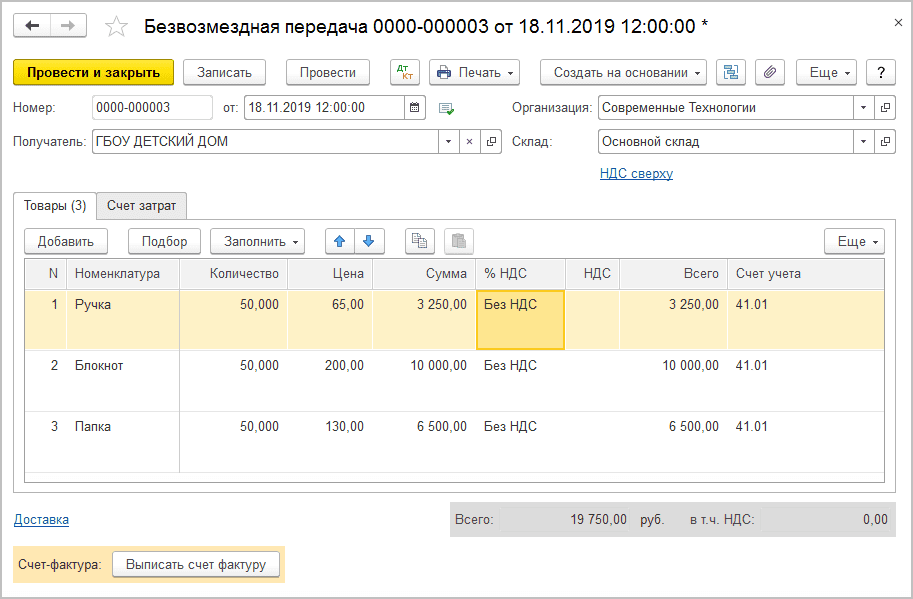
Task: Select the Блокнот nomenclature cell
Action: (123, 381)
